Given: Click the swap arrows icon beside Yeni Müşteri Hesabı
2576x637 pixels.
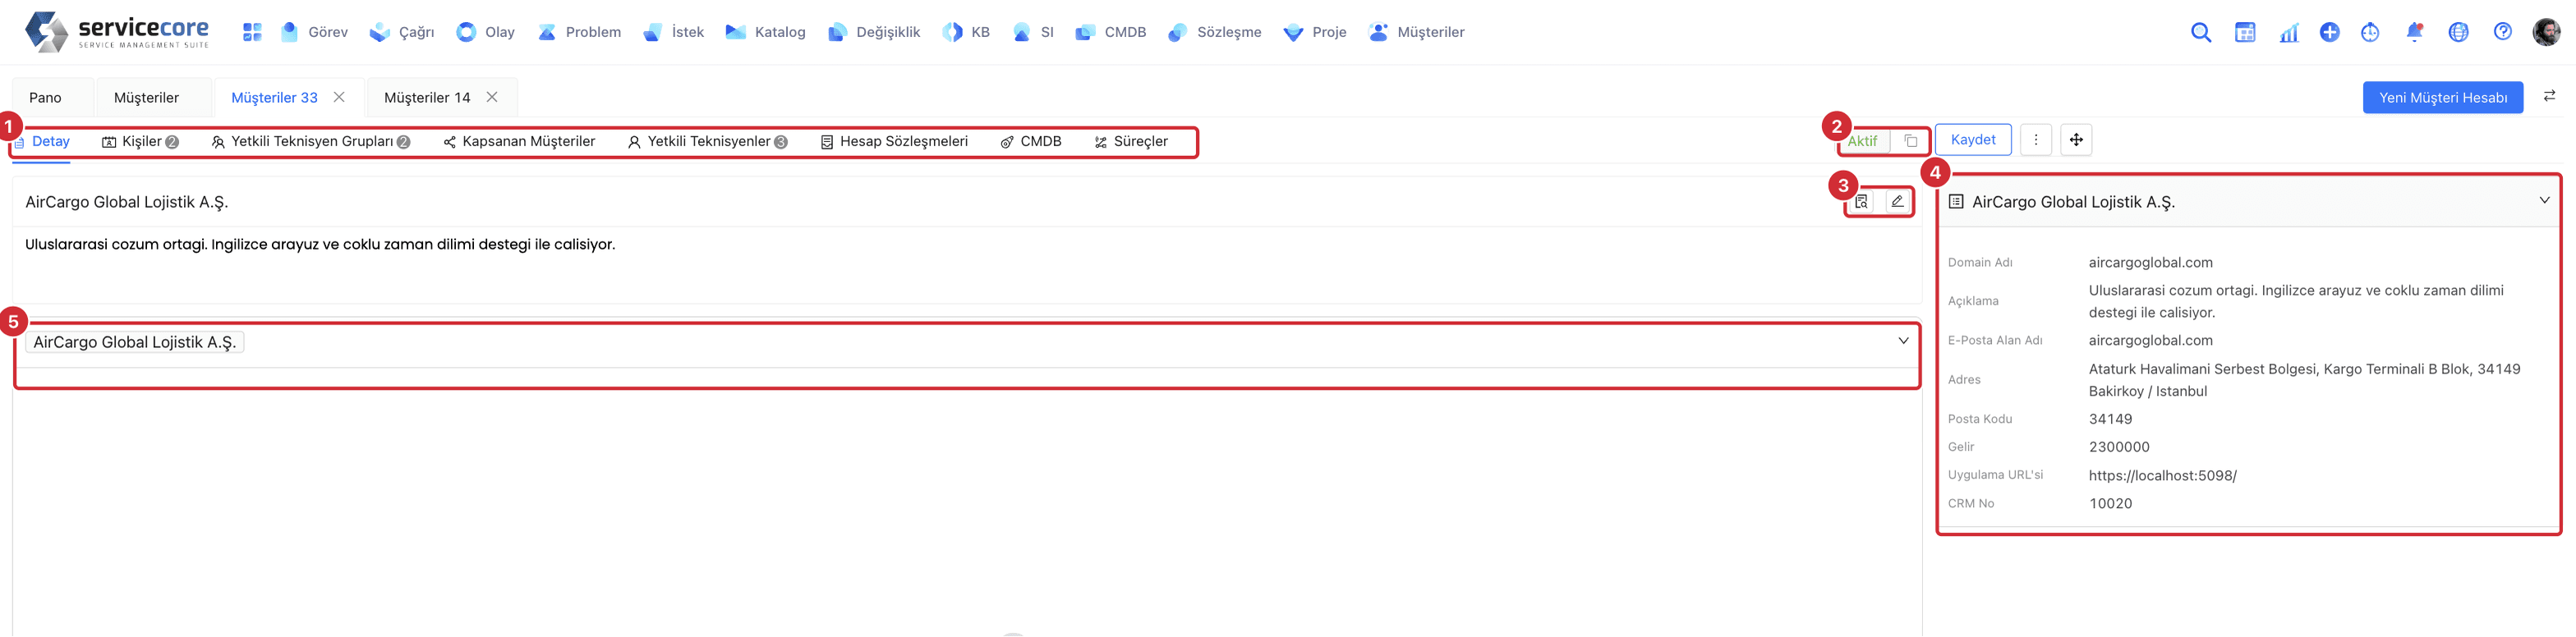Looking at the screenshot, I should point(2549,96).
